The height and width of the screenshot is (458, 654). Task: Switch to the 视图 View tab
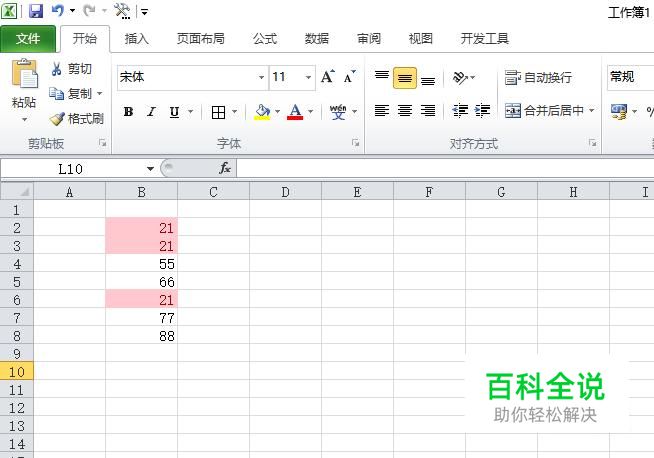point(420,39)
